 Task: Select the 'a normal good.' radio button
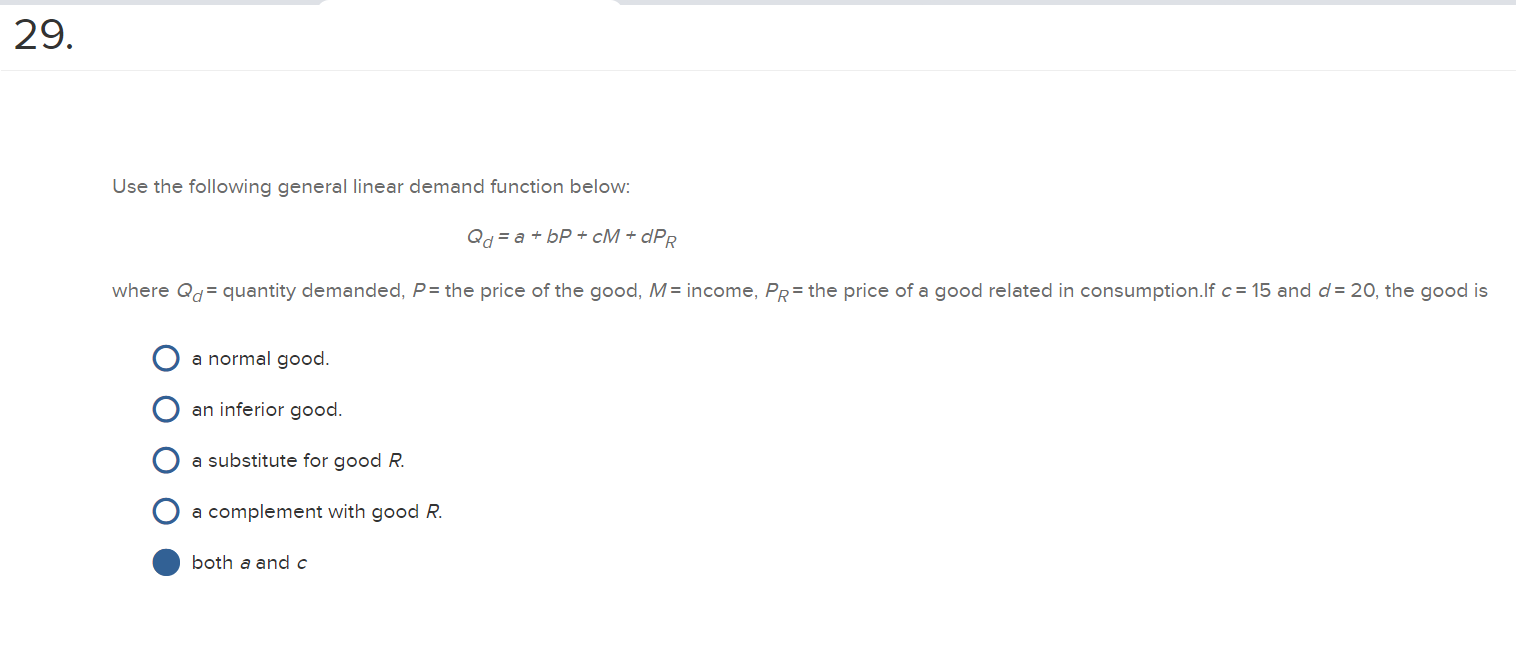[x=166, y=358]
